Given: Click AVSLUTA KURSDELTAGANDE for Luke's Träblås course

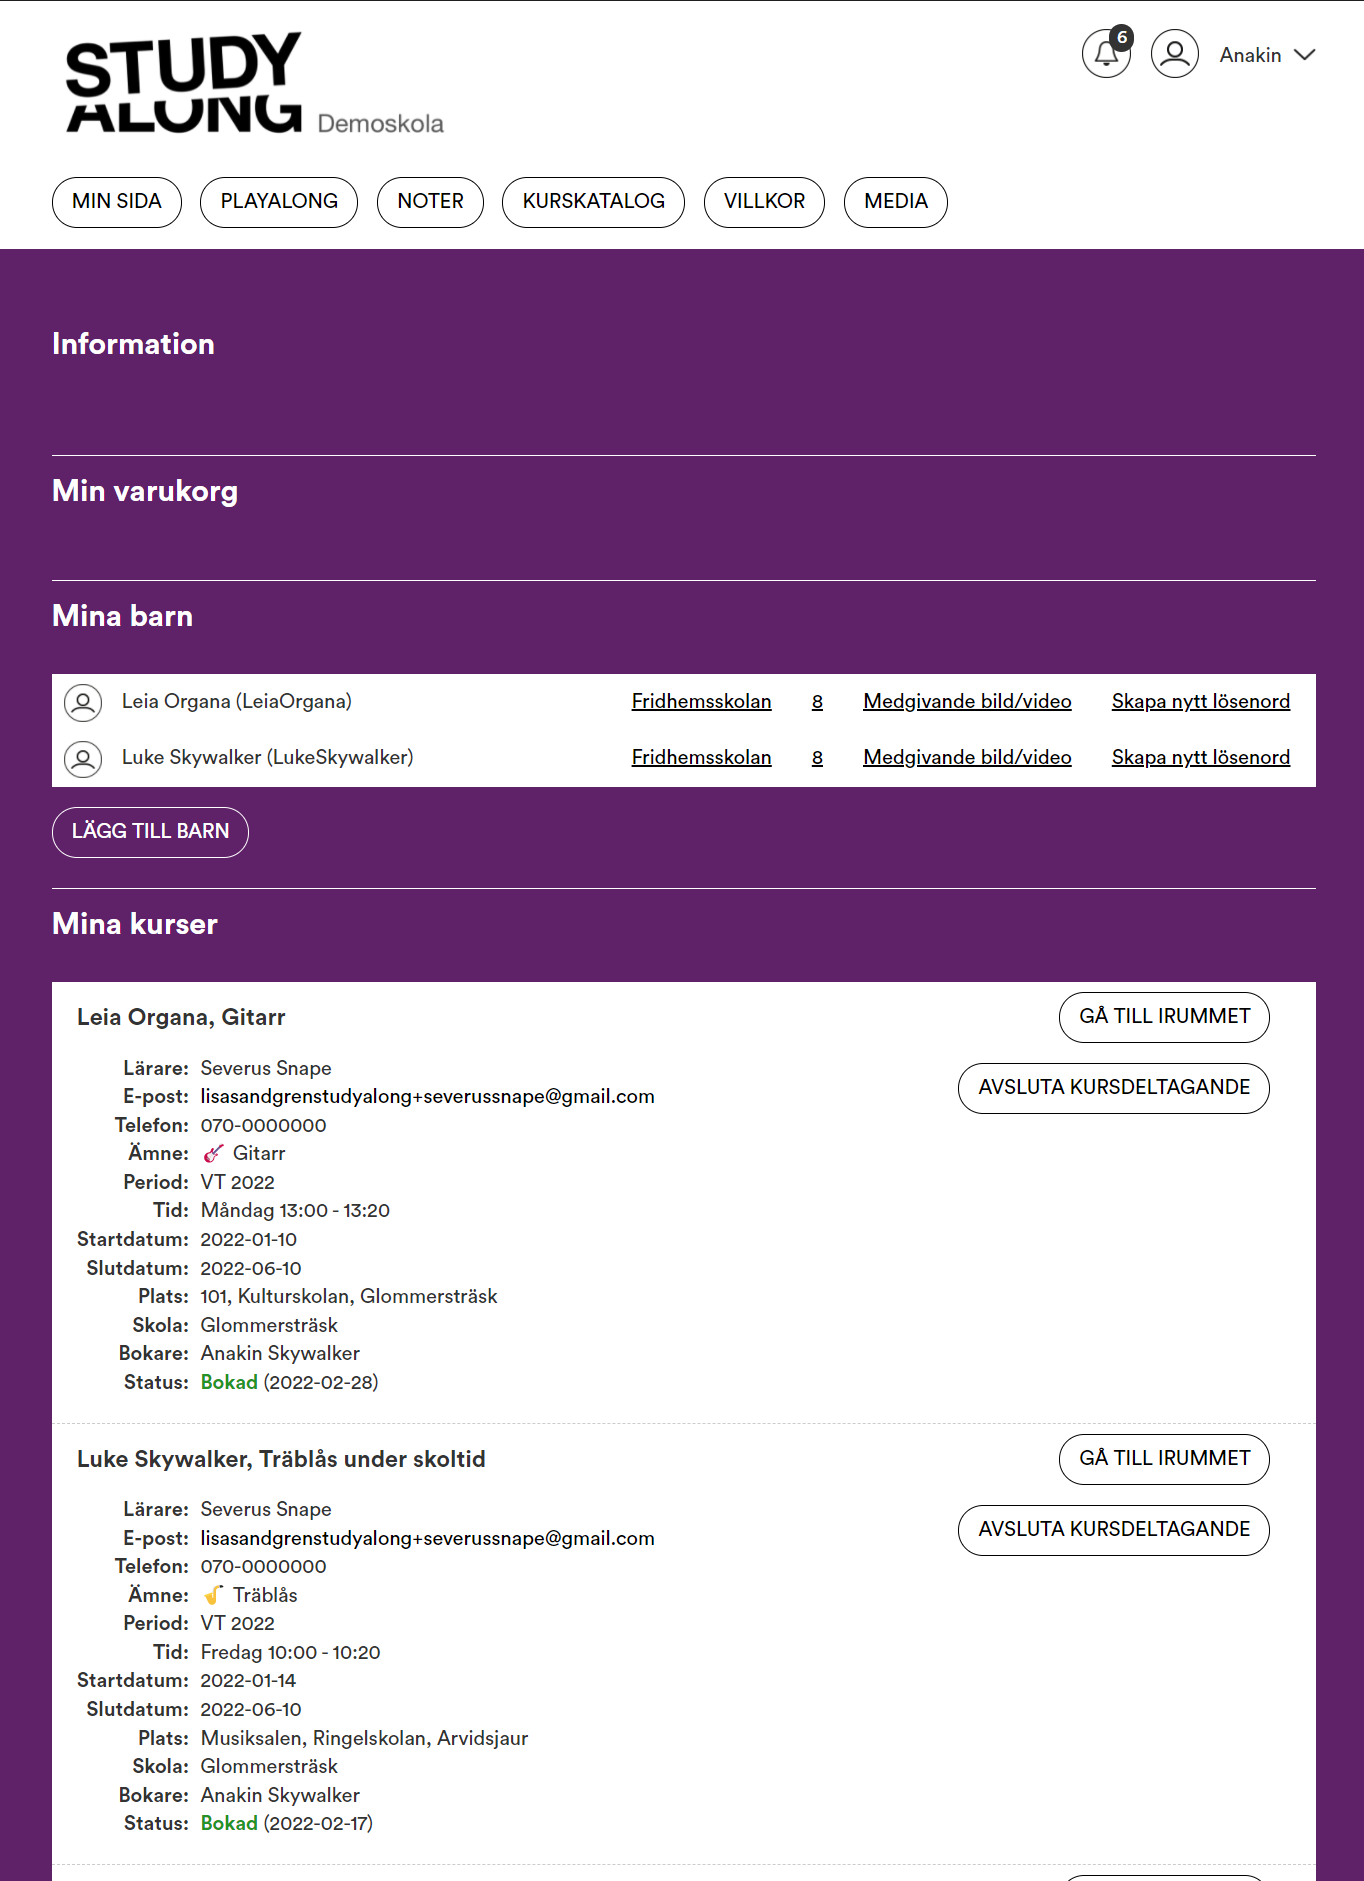Looking at the screenshot, I should click(x=1113, y=1530).
